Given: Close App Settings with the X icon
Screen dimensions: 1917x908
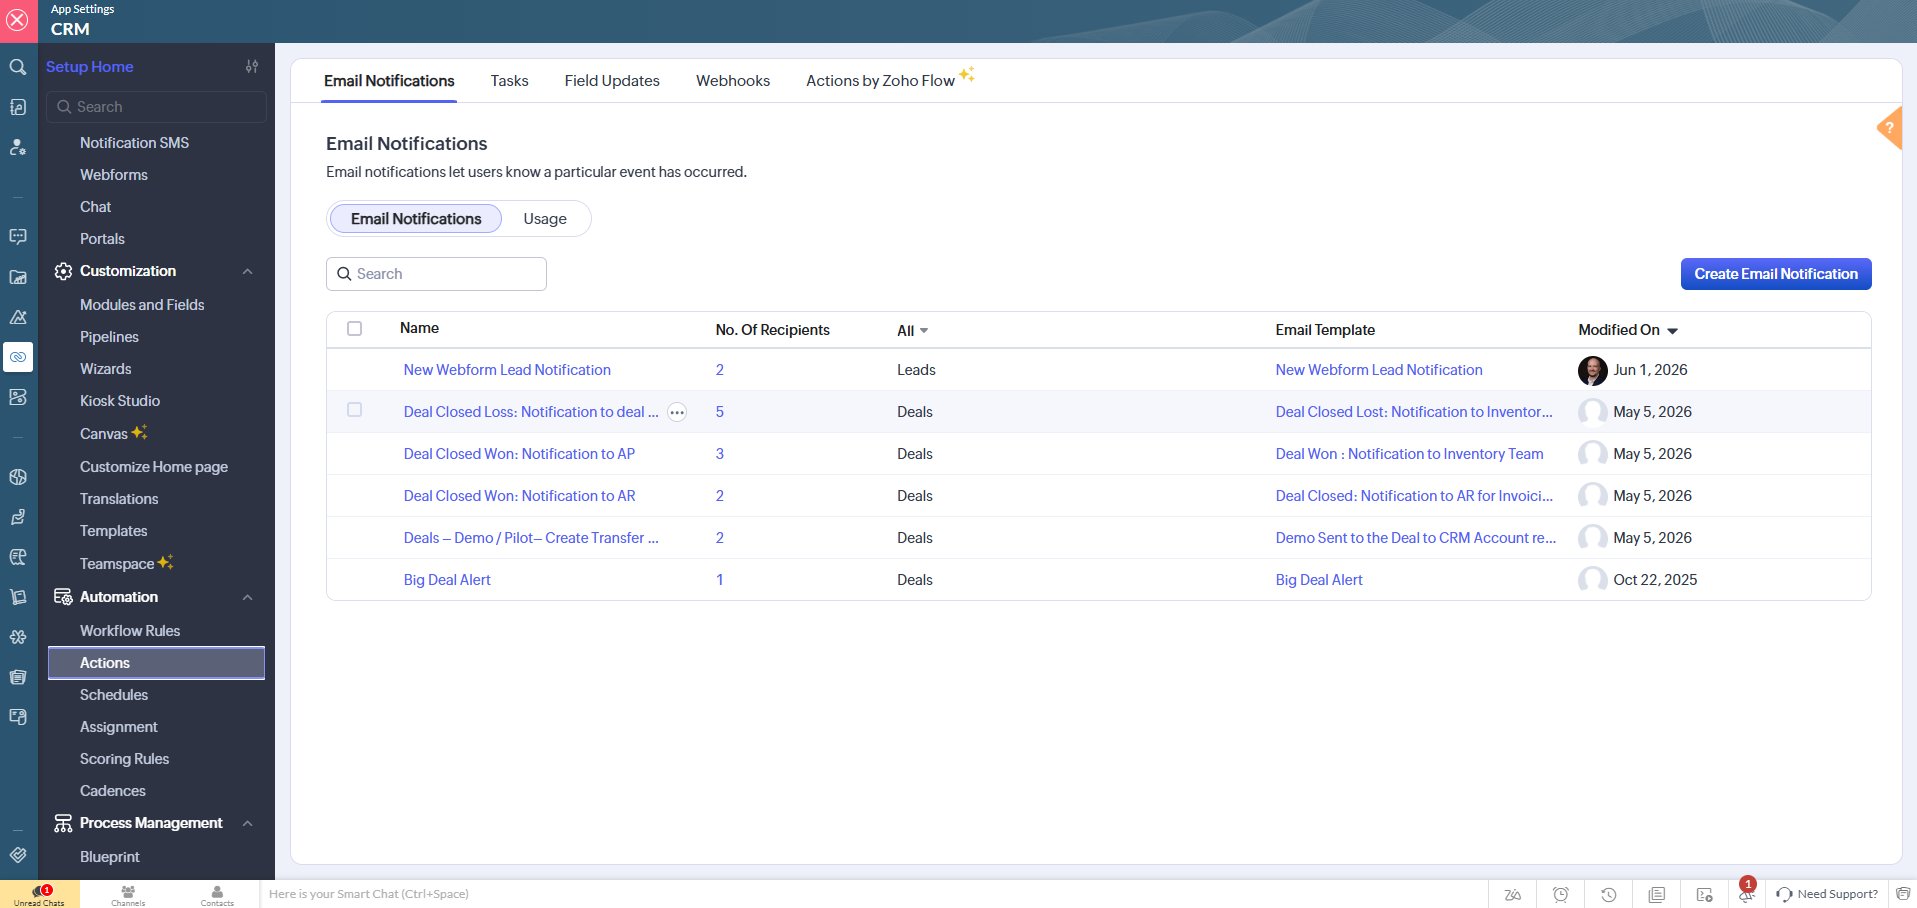Looking at the screenshot, I should click(x=18, y=21).
